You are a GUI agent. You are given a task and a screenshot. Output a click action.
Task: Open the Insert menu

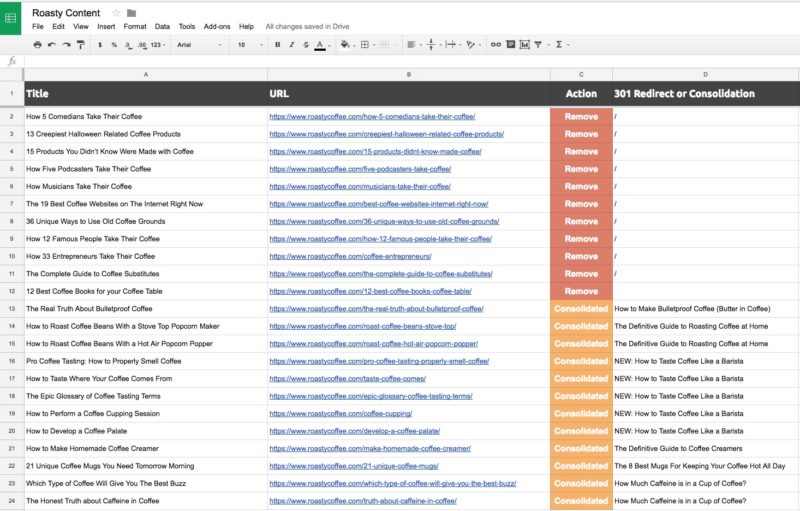click(106, 27)
